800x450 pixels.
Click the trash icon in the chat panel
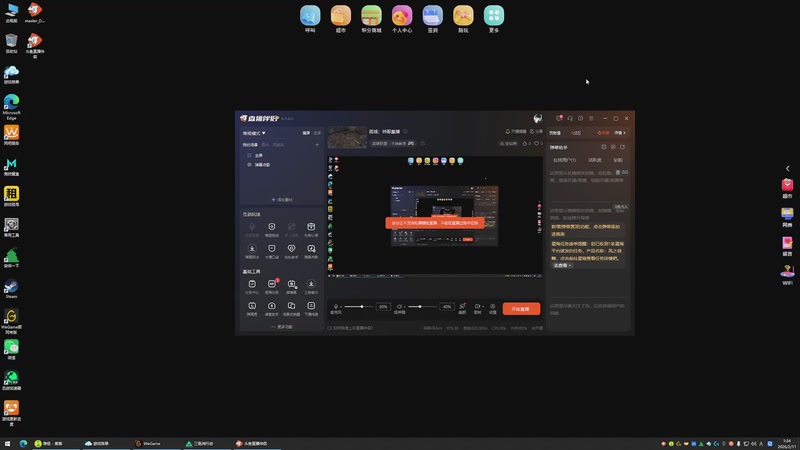point(618,172)
